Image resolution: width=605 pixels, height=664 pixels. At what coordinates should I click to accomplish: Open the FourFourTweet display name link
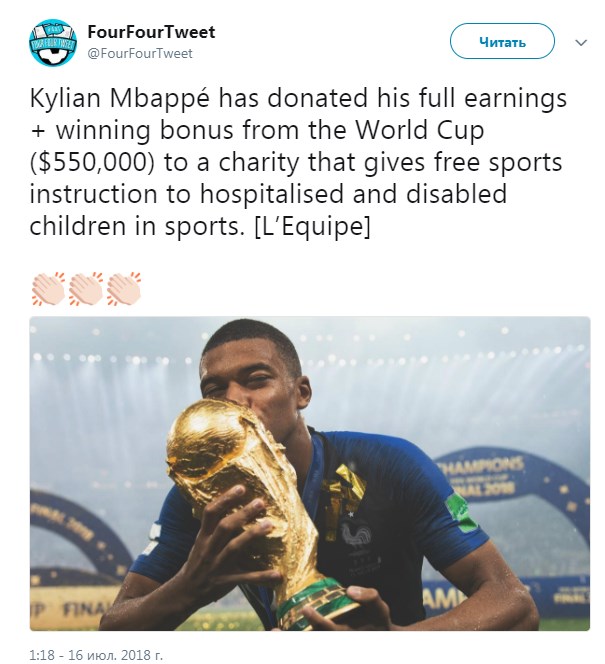tap(151, 32)
